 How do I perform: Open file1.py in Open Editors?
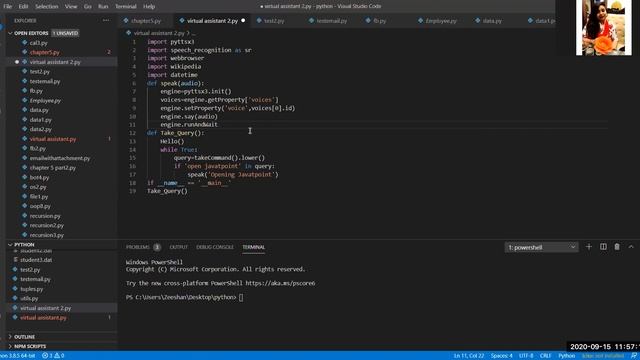pos(39,196)
